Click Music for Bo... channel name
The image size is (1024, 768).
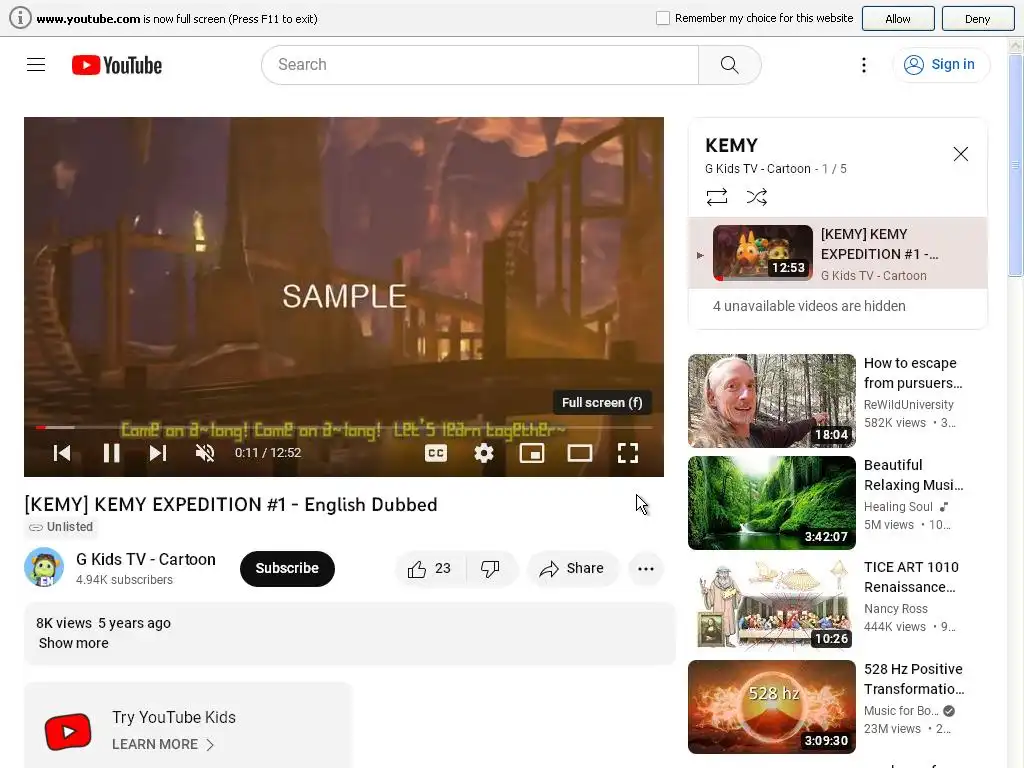pyautogui.click(x=901, y=711)
